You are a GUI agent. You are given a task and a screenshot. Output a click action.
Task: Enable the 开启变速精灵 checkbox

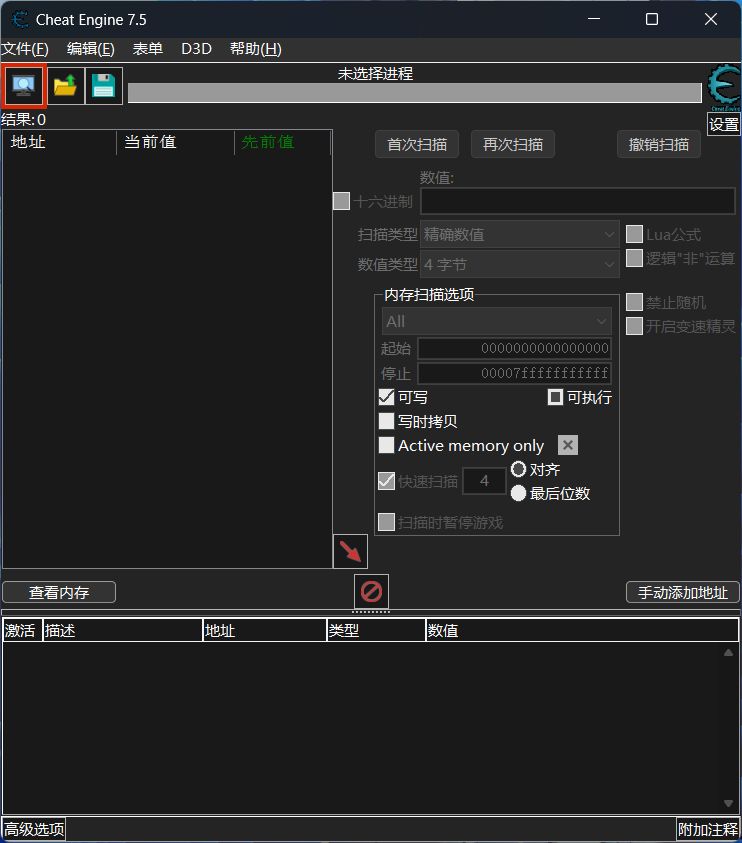[x=634, y=326]
